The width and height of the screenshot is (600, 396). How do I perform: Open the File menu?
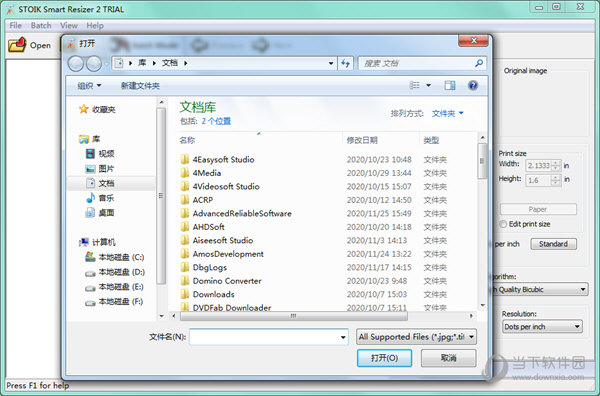pos(16,26)
